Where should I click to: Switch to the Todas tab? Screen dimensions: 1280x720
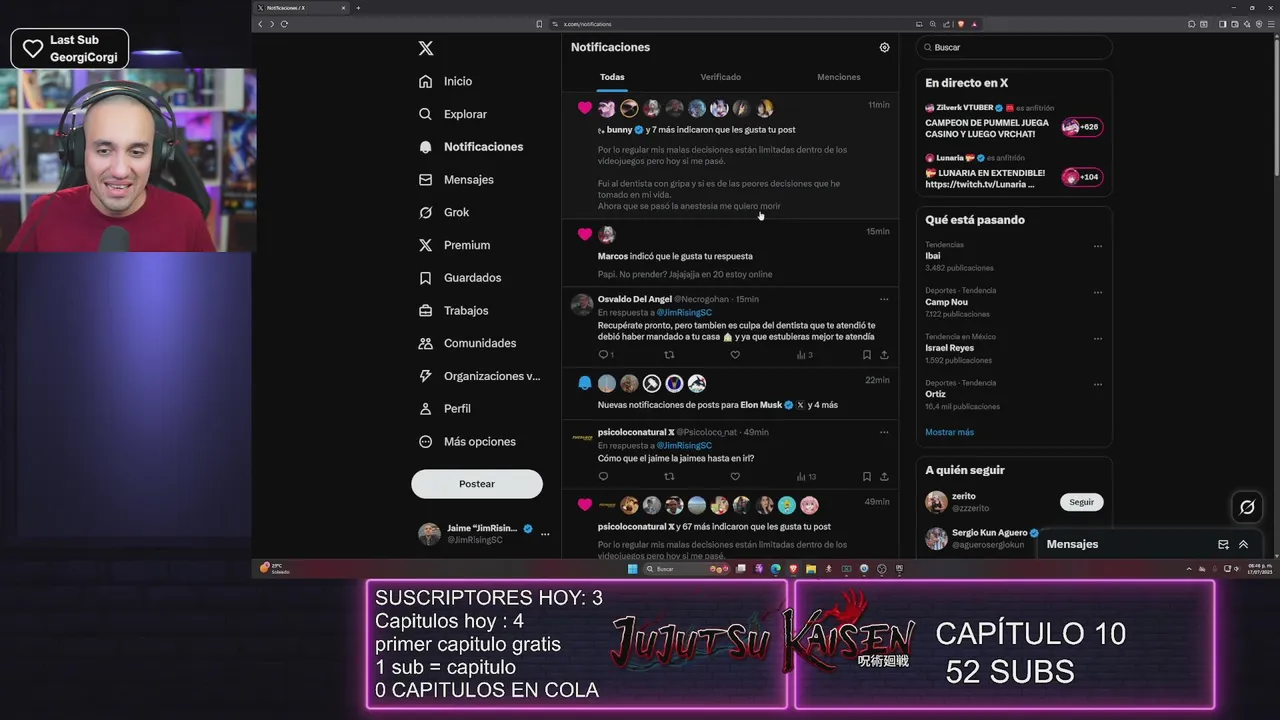point(612,77)
